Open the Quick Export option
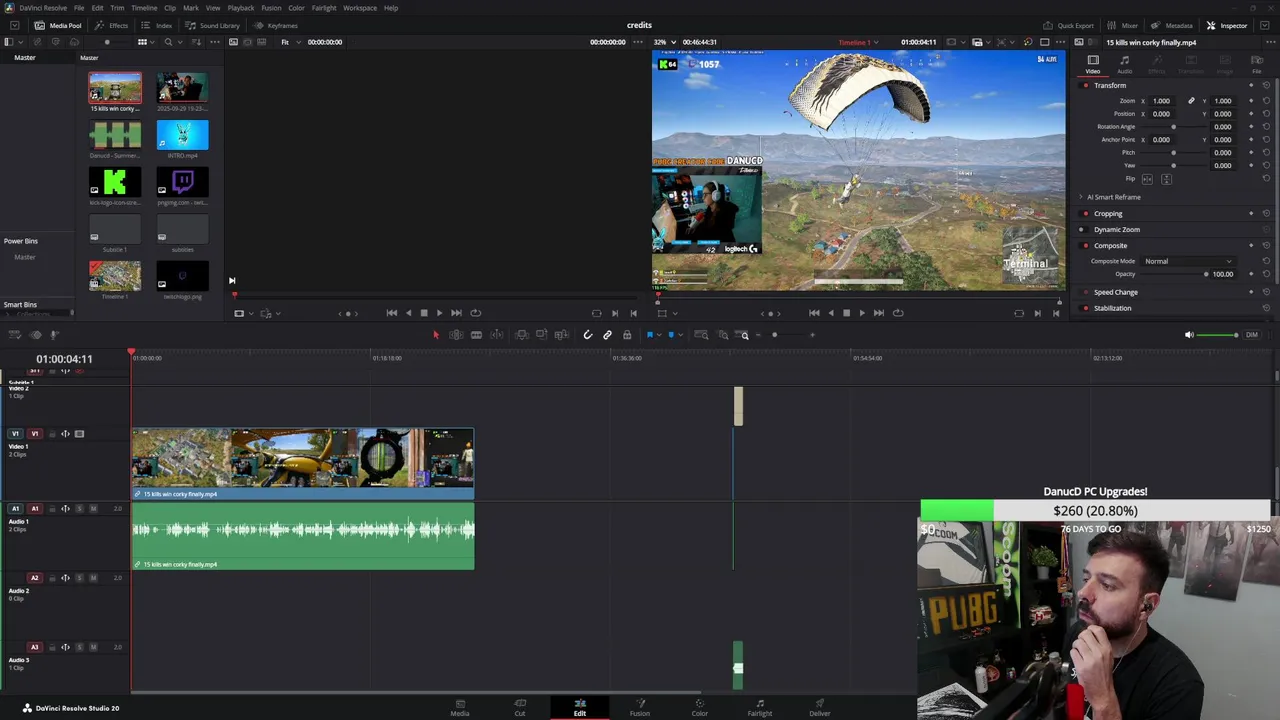Image resolution: width=1280 pixels, height=720 pixels. coord(1069,25)
